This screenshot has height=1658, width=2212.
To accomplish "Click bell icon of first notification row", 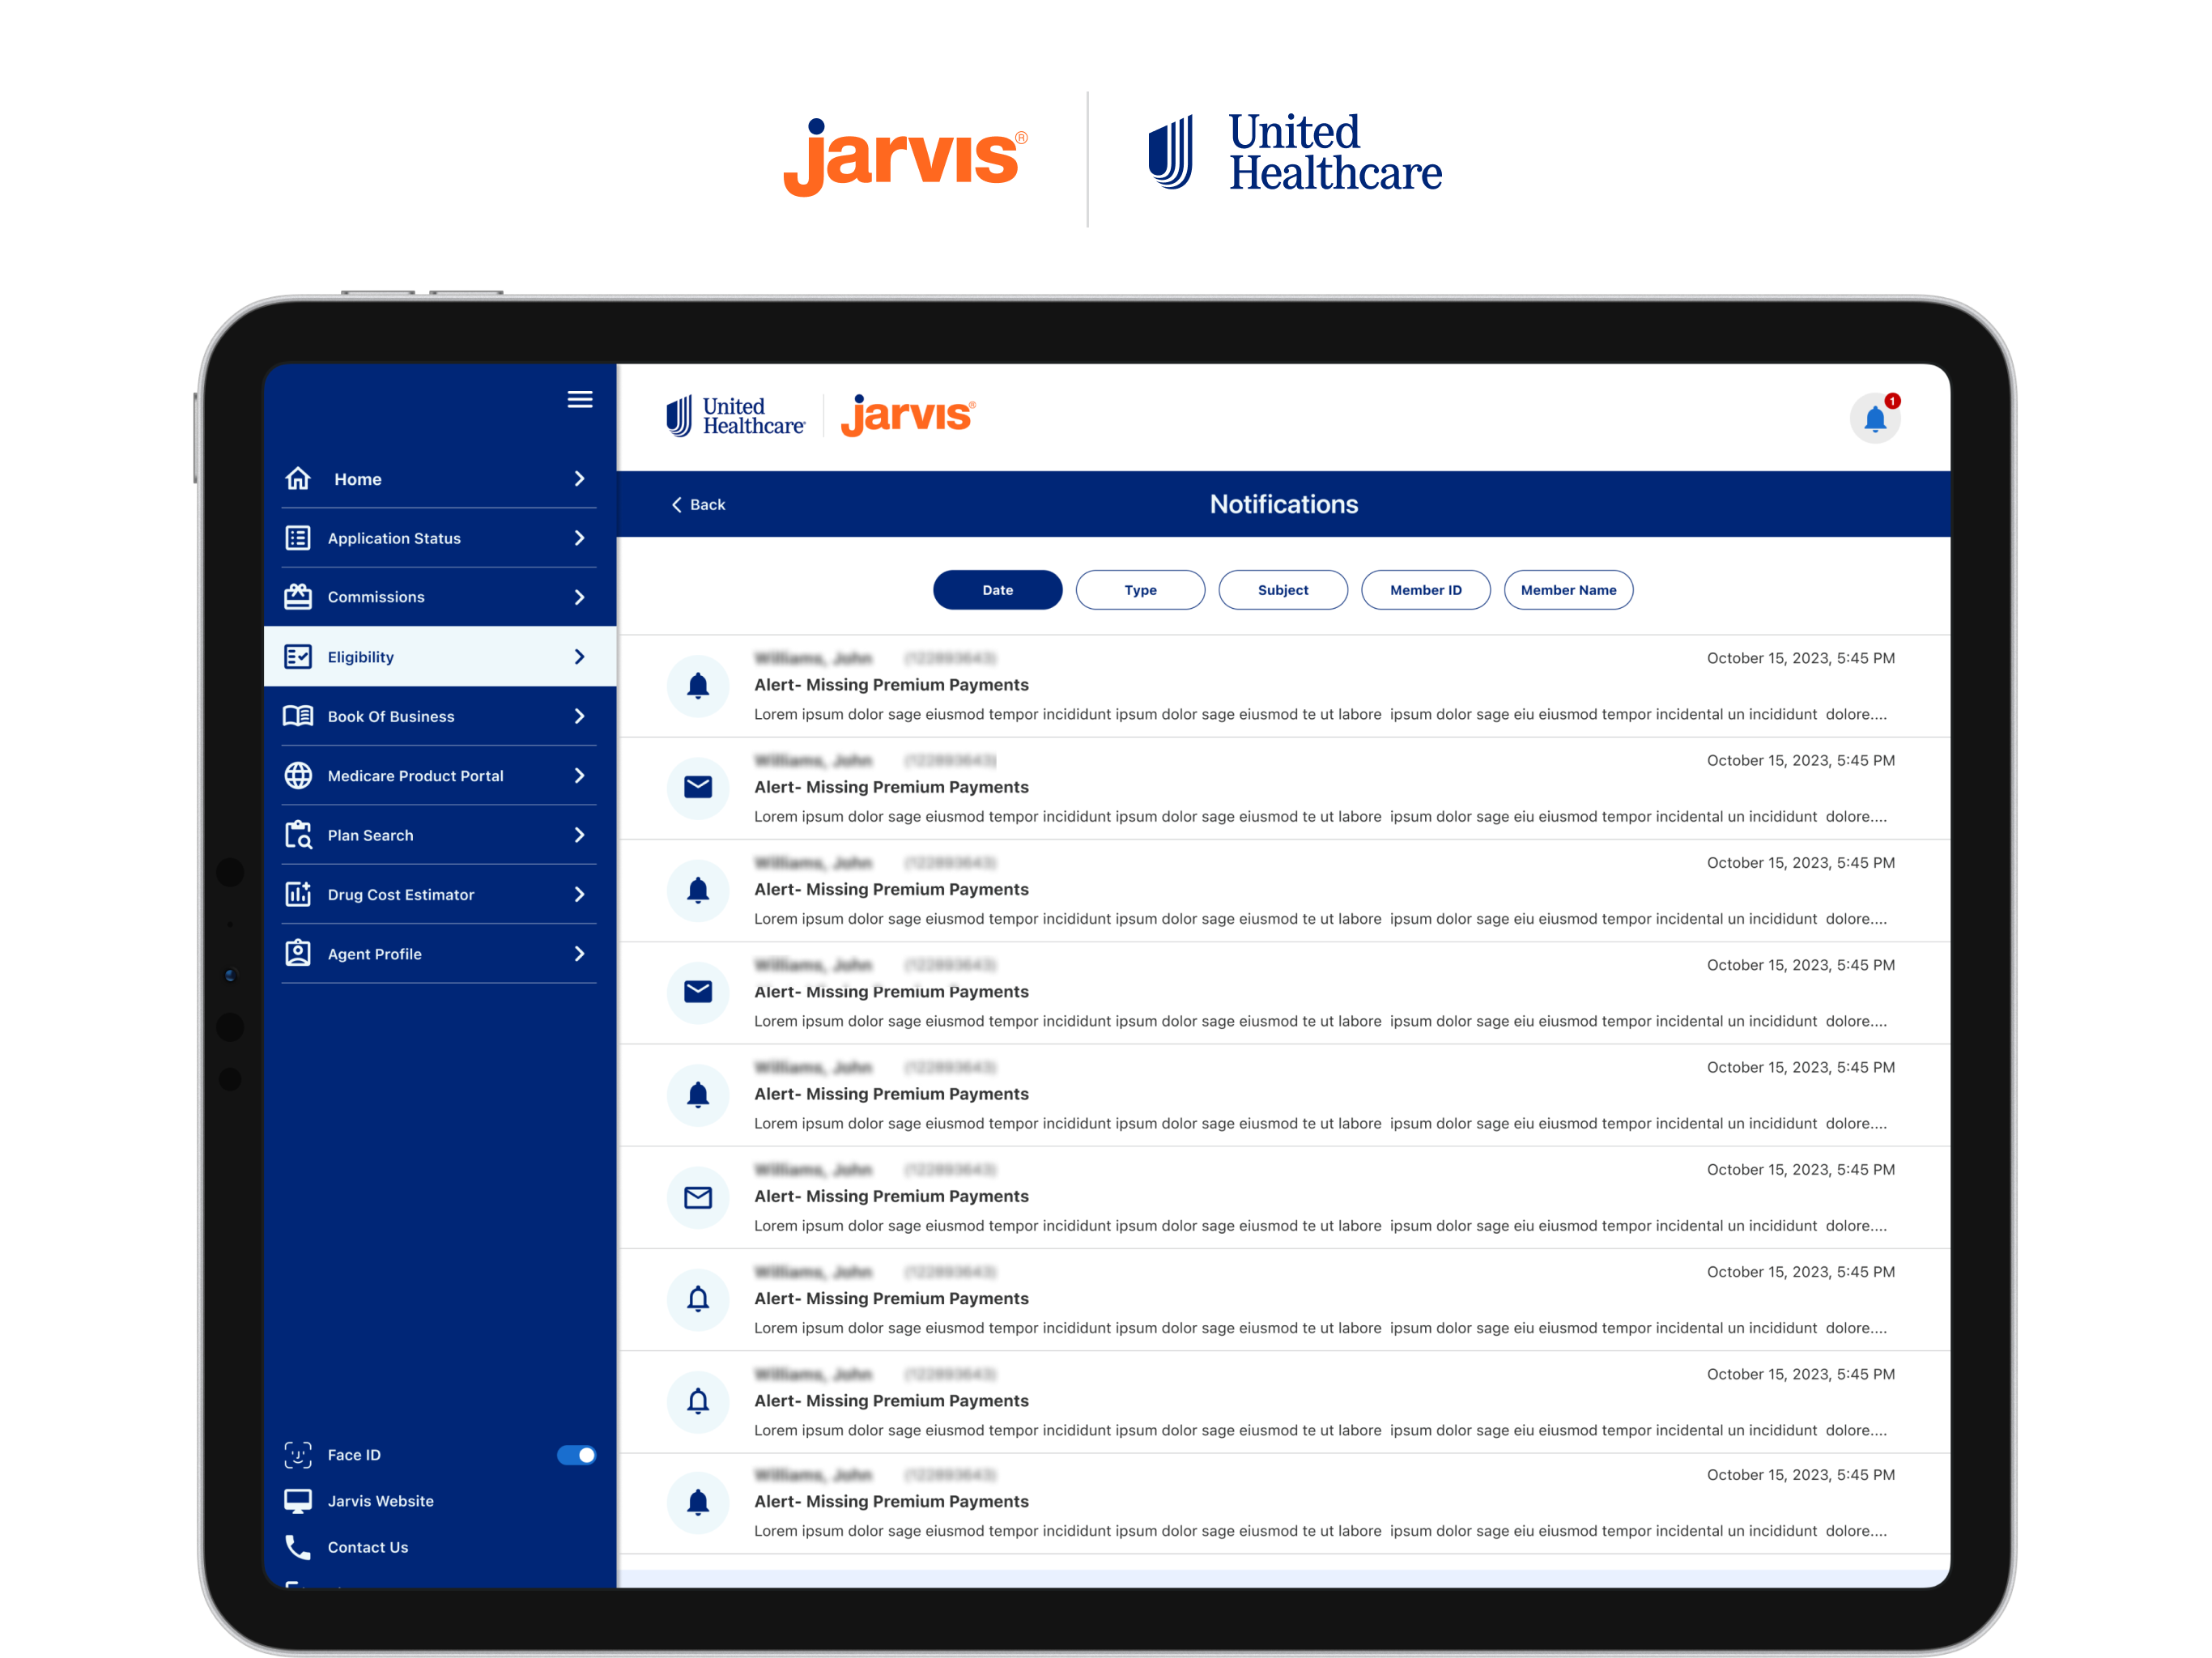I will [x=698, y=686].
